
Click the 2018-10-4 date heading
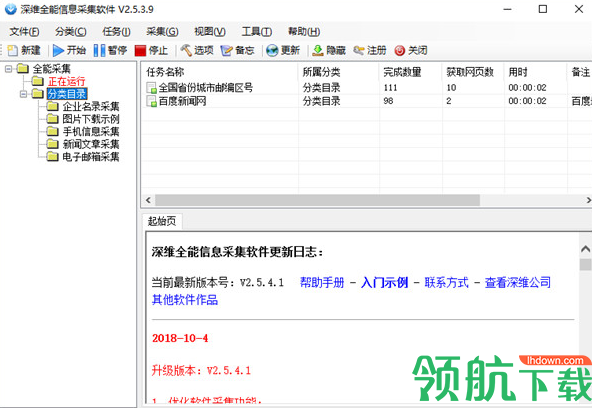(x=180, y=338)
